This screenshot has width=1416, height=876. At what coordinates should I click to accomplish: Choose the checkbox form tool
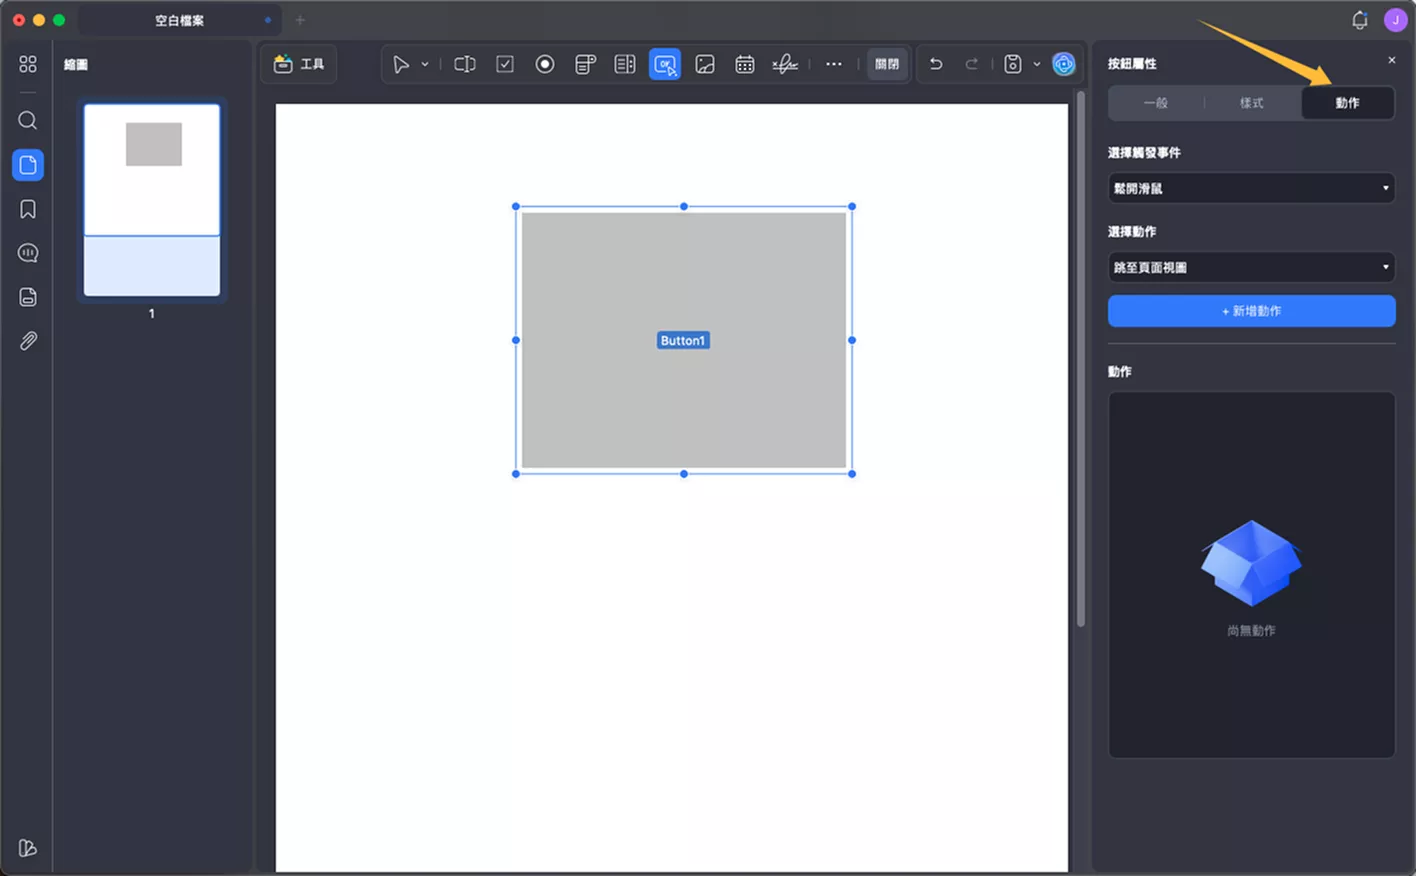505,64
